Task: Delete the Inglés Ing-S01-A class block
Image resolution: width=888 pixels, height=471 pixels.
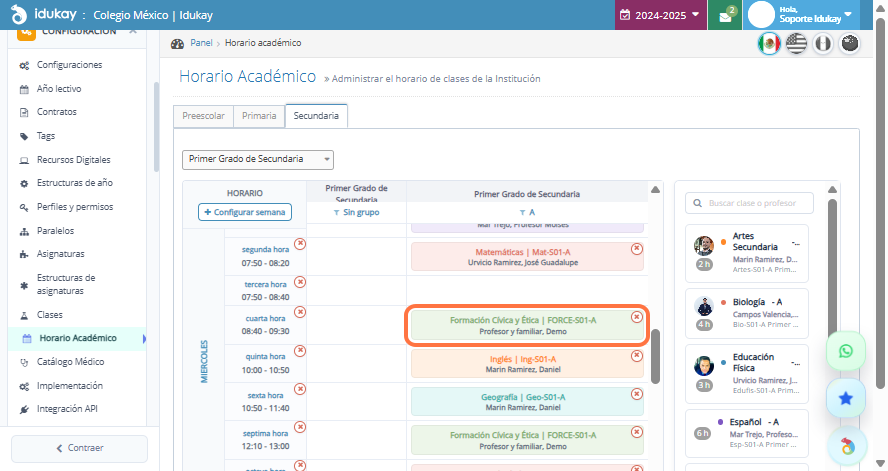Action: coord(637,356)
